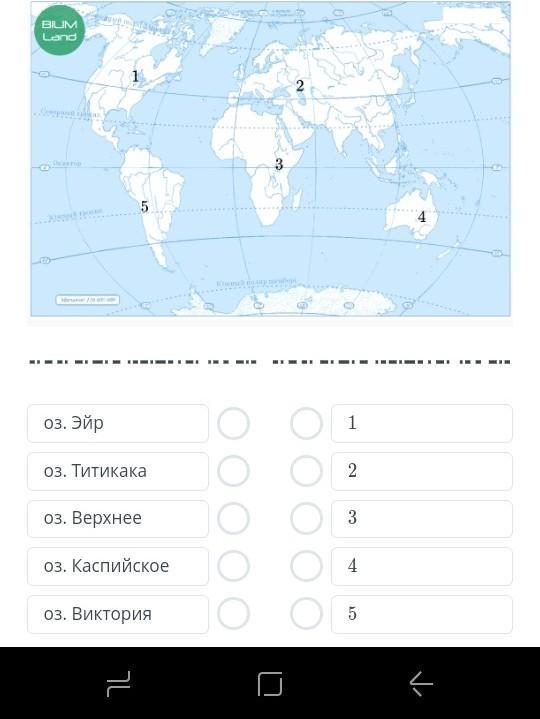The width and height of the screenshot is (540, 719).
Task: Tap the Android home button icon
Action: pyautogui.click(x=270, y=684)
